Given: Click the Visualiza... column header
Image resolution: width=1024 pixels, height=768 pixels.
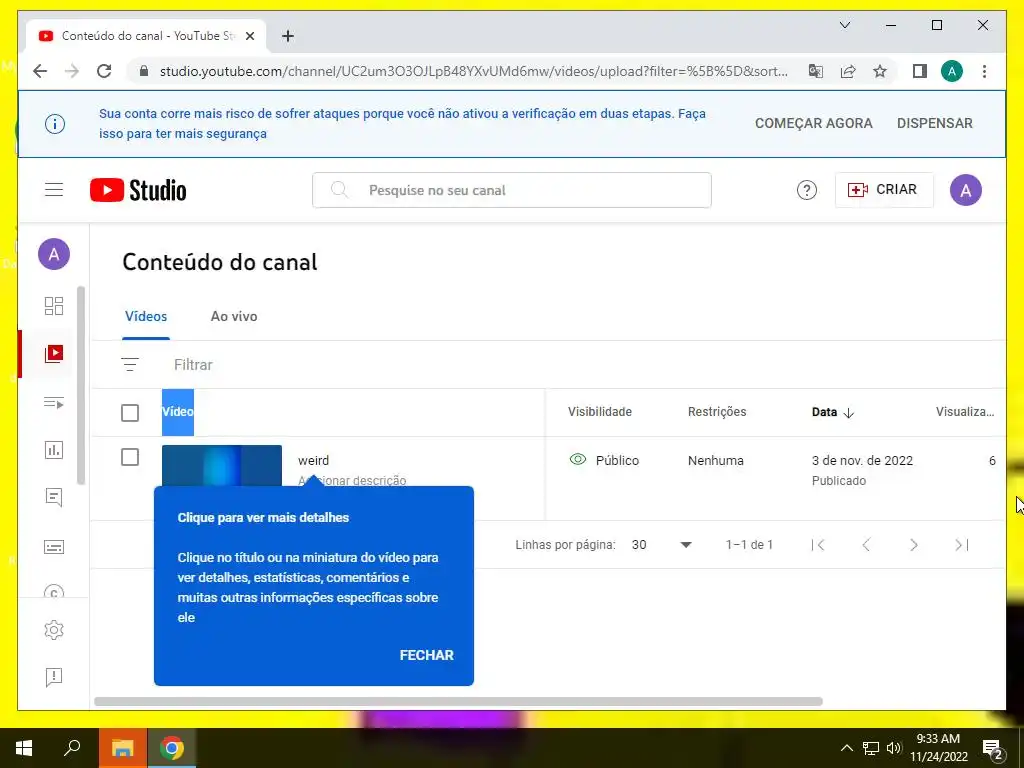Looking at the screenshot, I should tap(965, 412).
